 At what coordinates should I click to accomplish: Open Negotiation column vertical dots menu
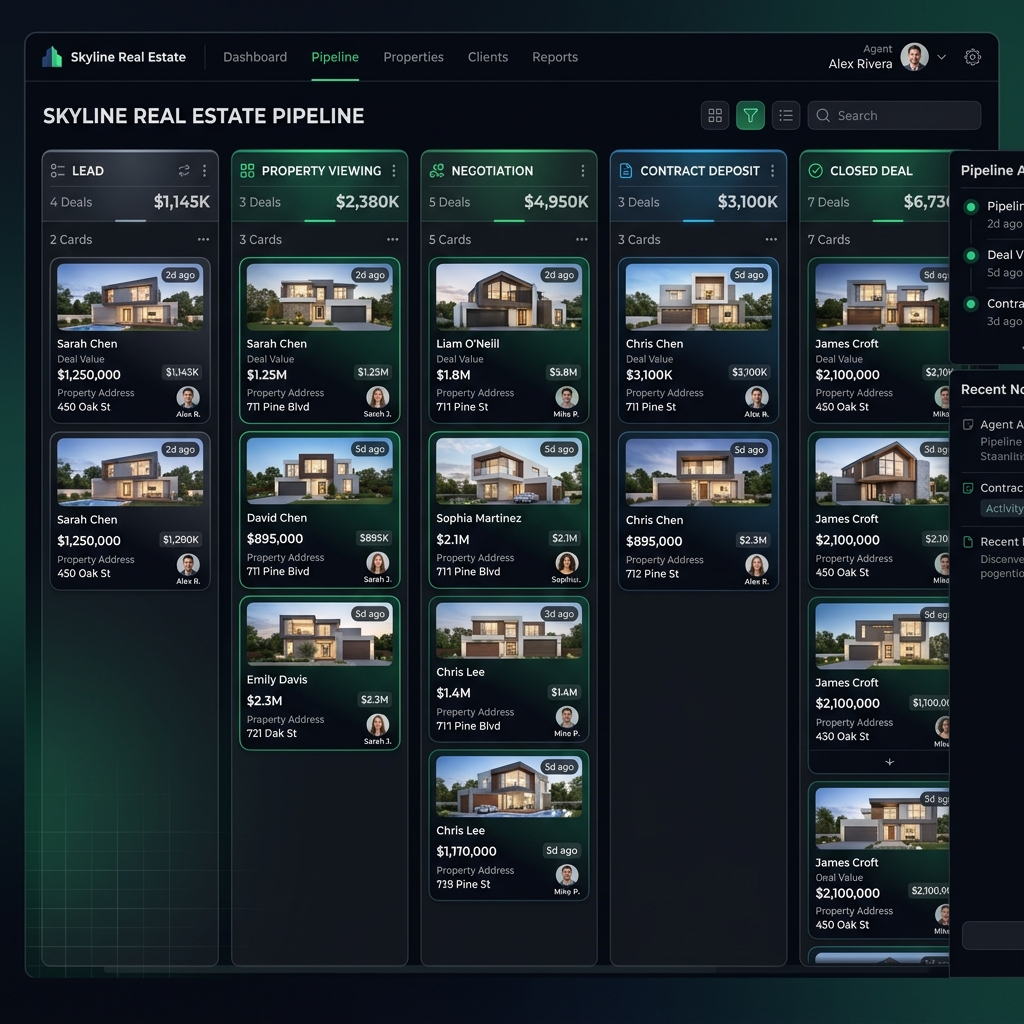tap(583, 170)
